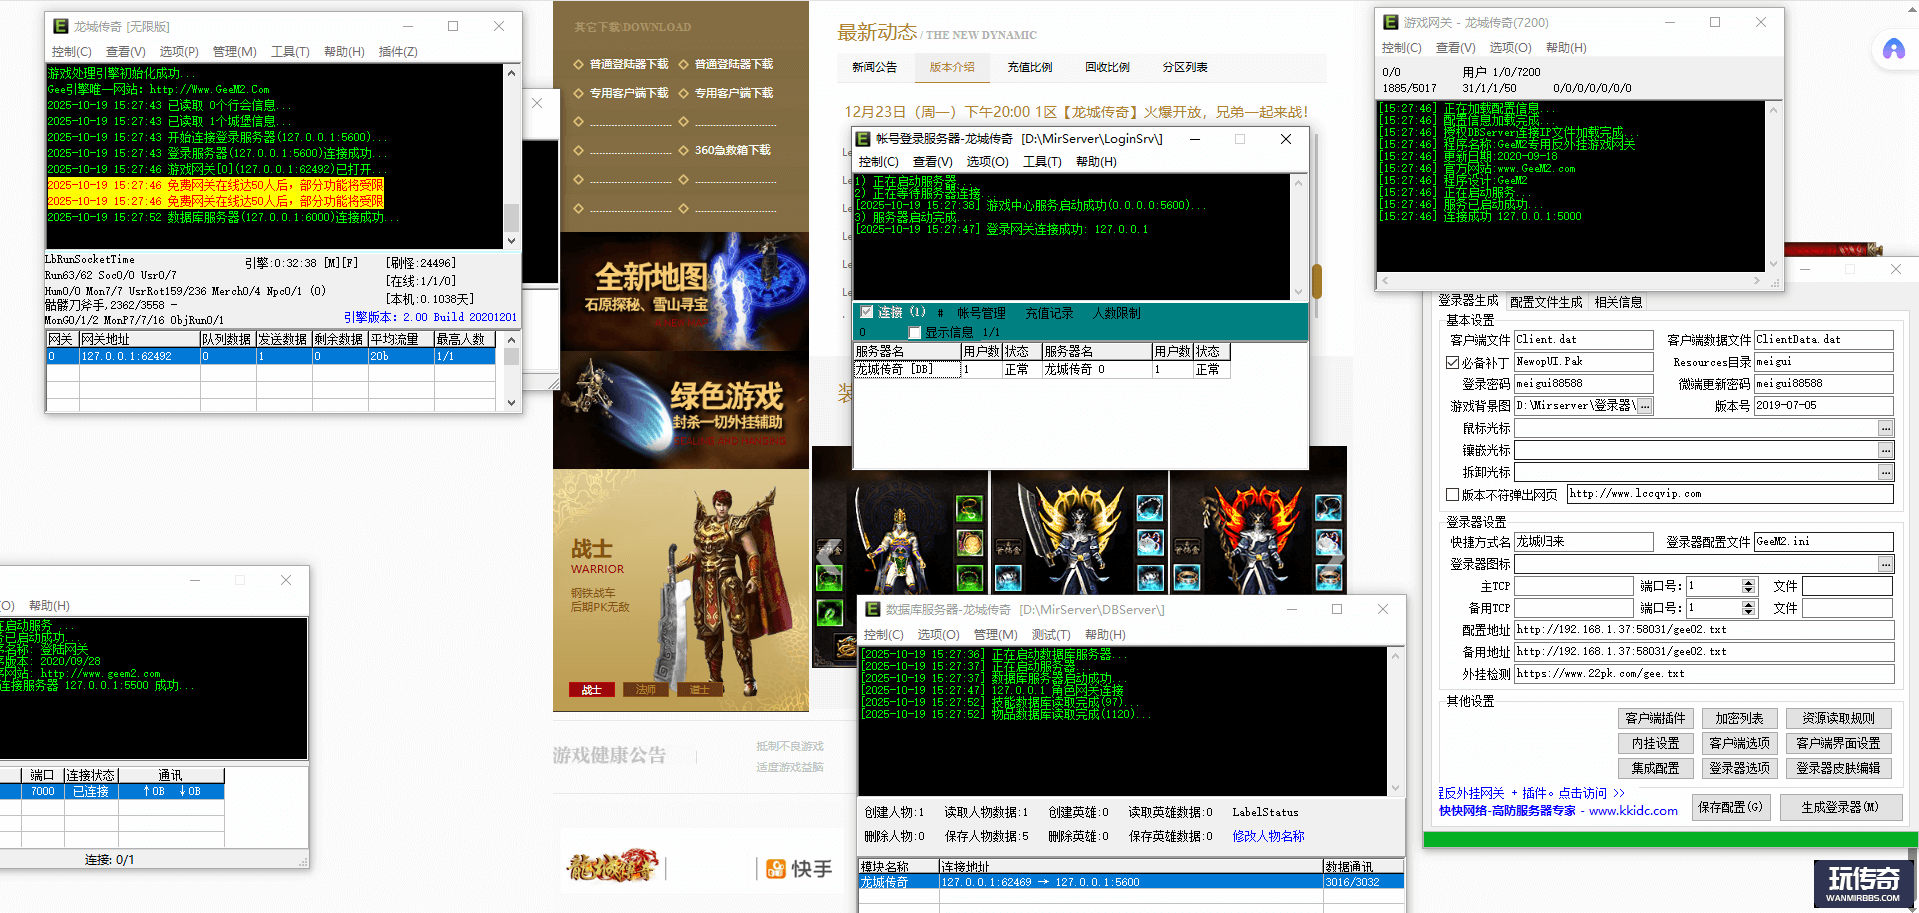Select 帐号管理 in the login server
The image size is (1919, 913).
click(x=981, y=313)
